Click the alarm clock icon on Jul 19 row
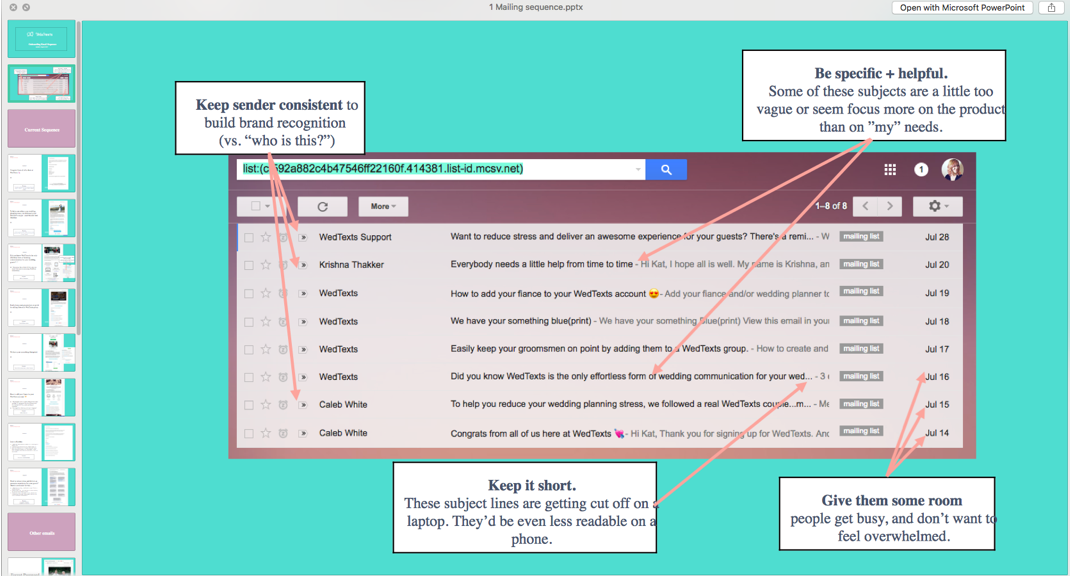Viewport: 1070px width, 576px height. [x=283, y=293]
